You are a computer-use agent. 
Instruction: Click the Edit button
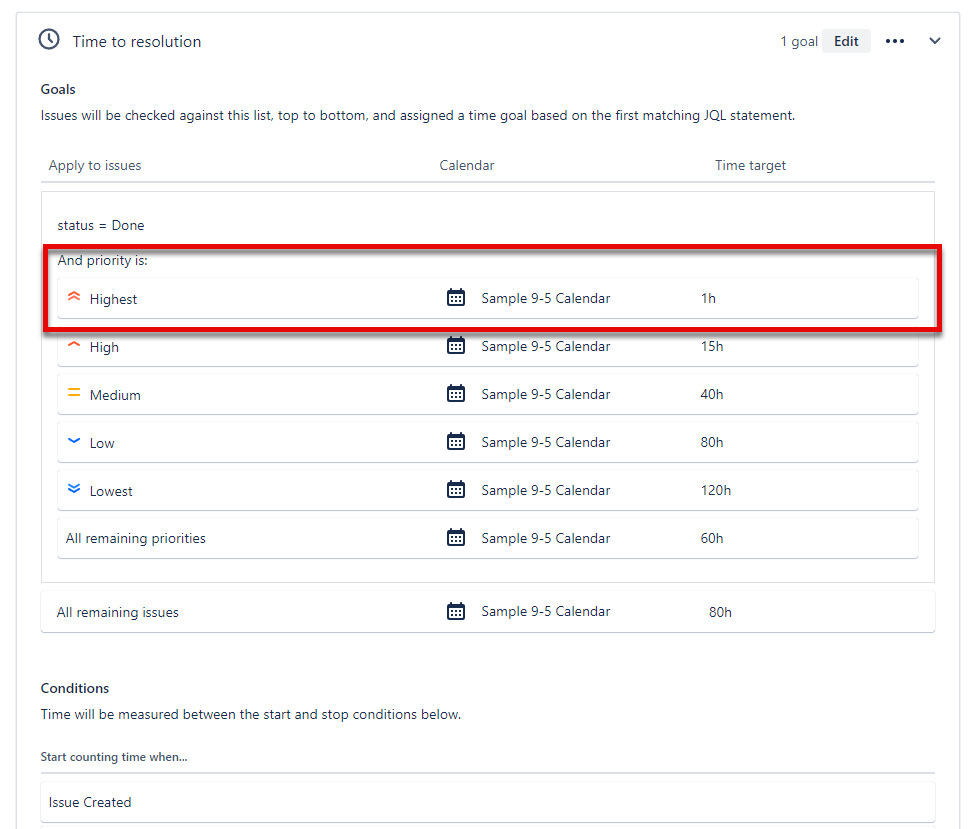pyautogui.click(x=846, y=41)
